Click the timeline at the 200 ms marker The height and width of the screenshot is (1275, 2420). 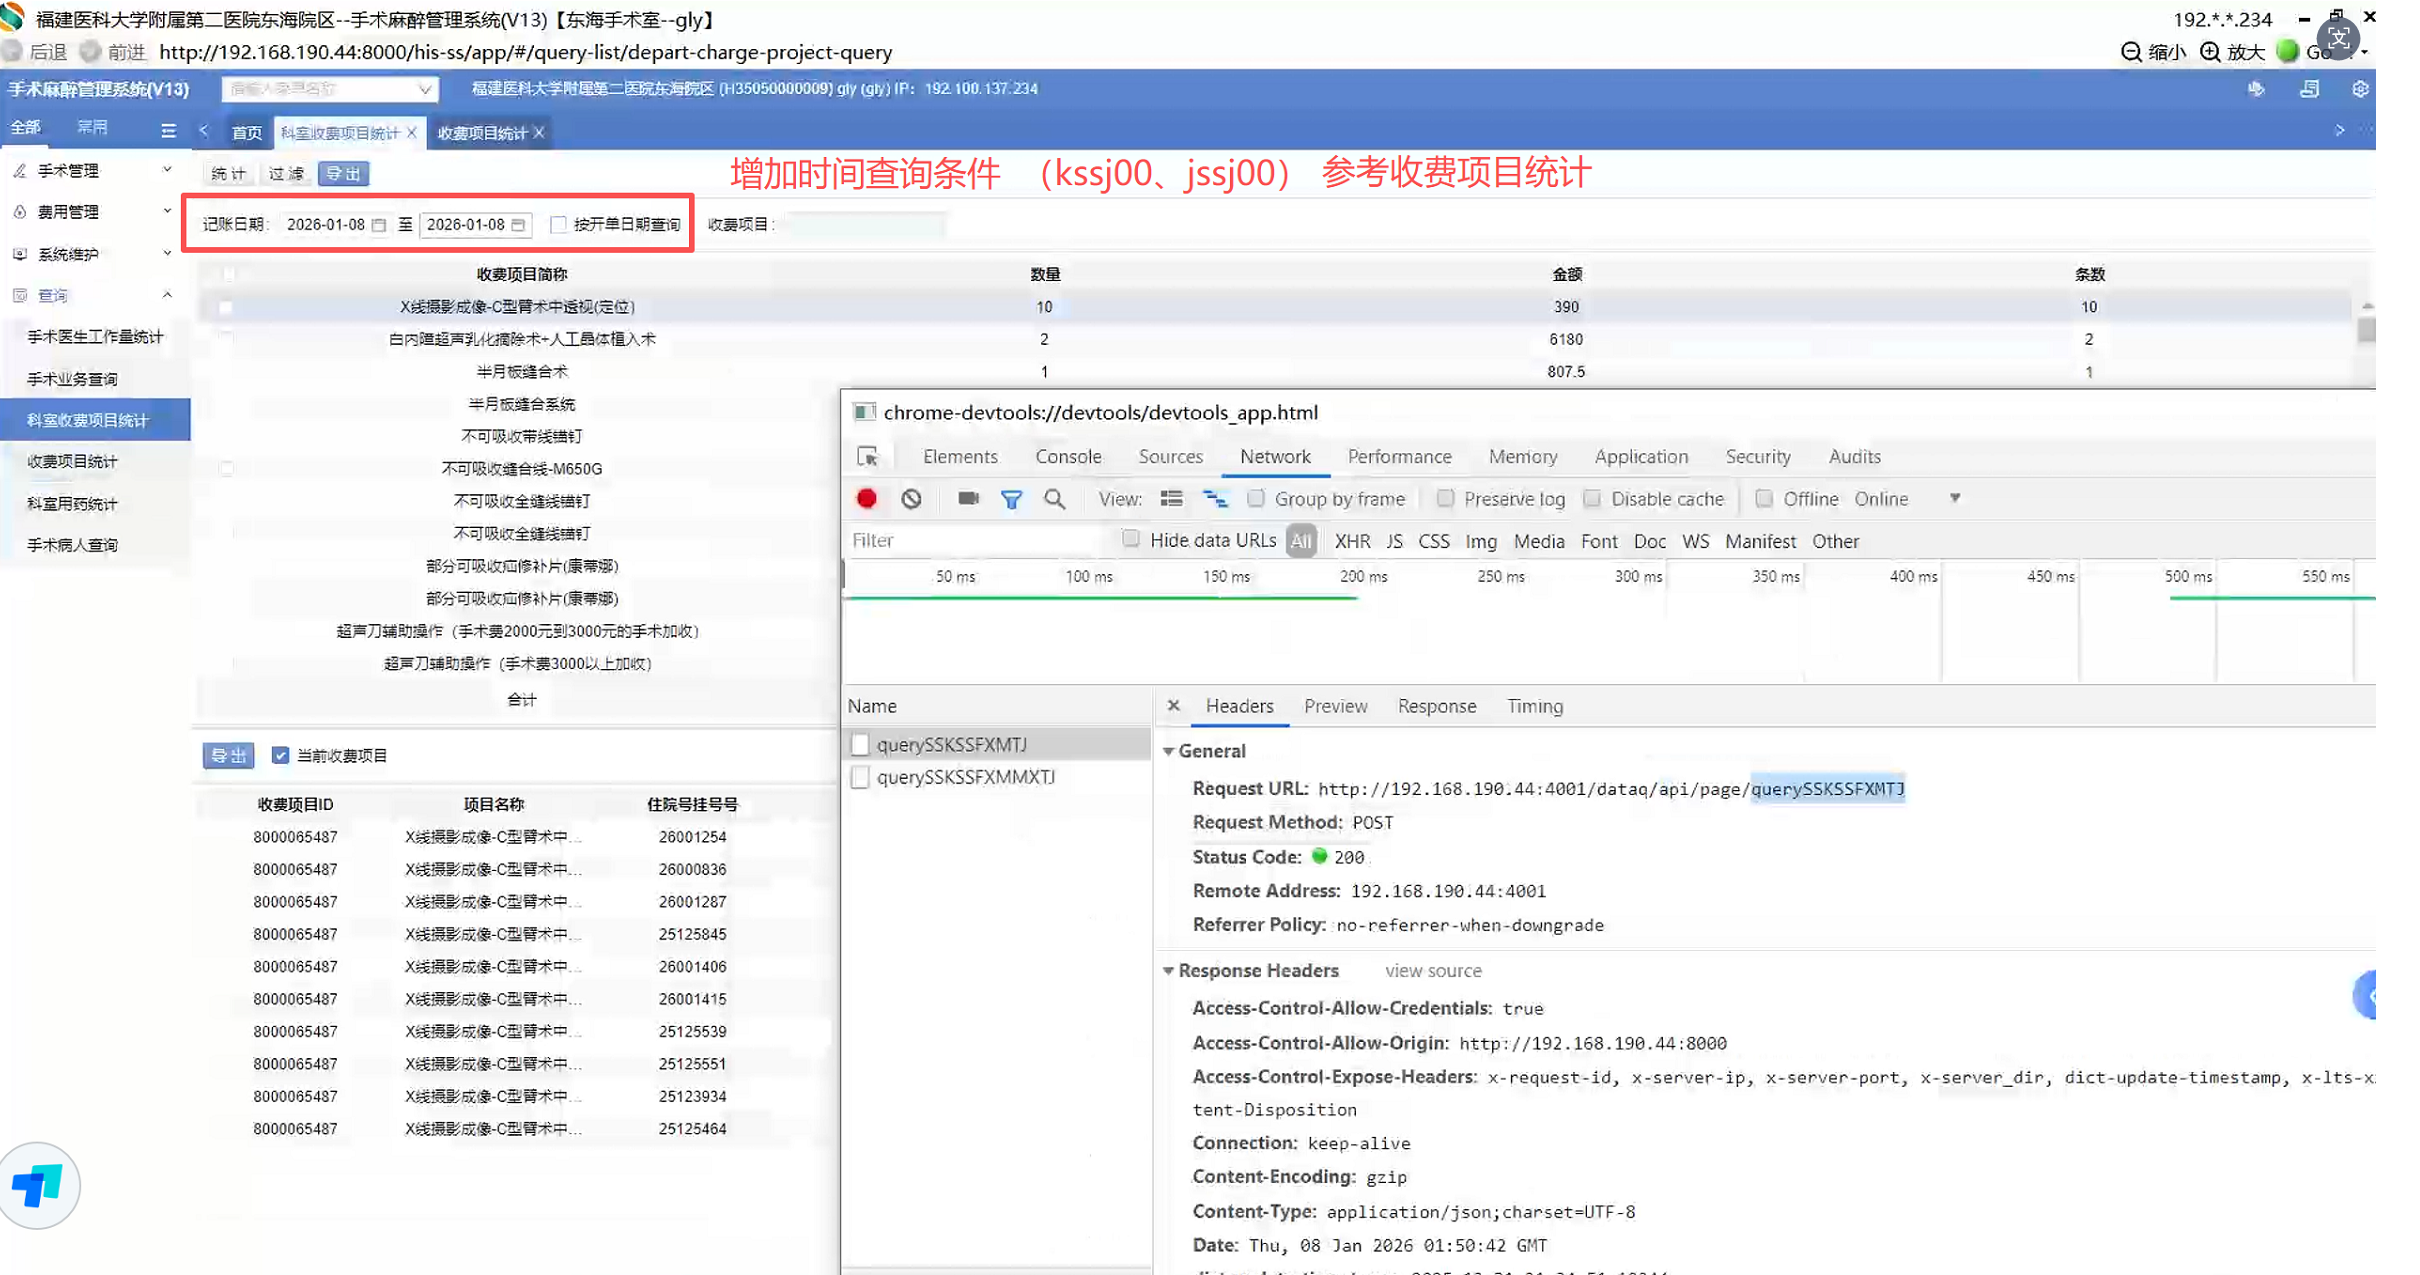(1362, 577)
